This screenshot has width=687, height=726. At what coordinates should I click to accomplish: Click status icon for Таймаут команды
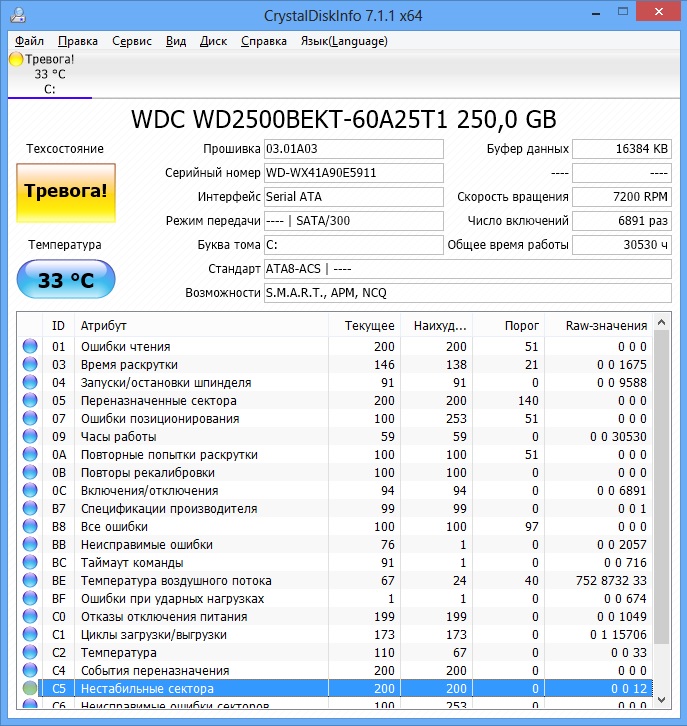(30, 563)
